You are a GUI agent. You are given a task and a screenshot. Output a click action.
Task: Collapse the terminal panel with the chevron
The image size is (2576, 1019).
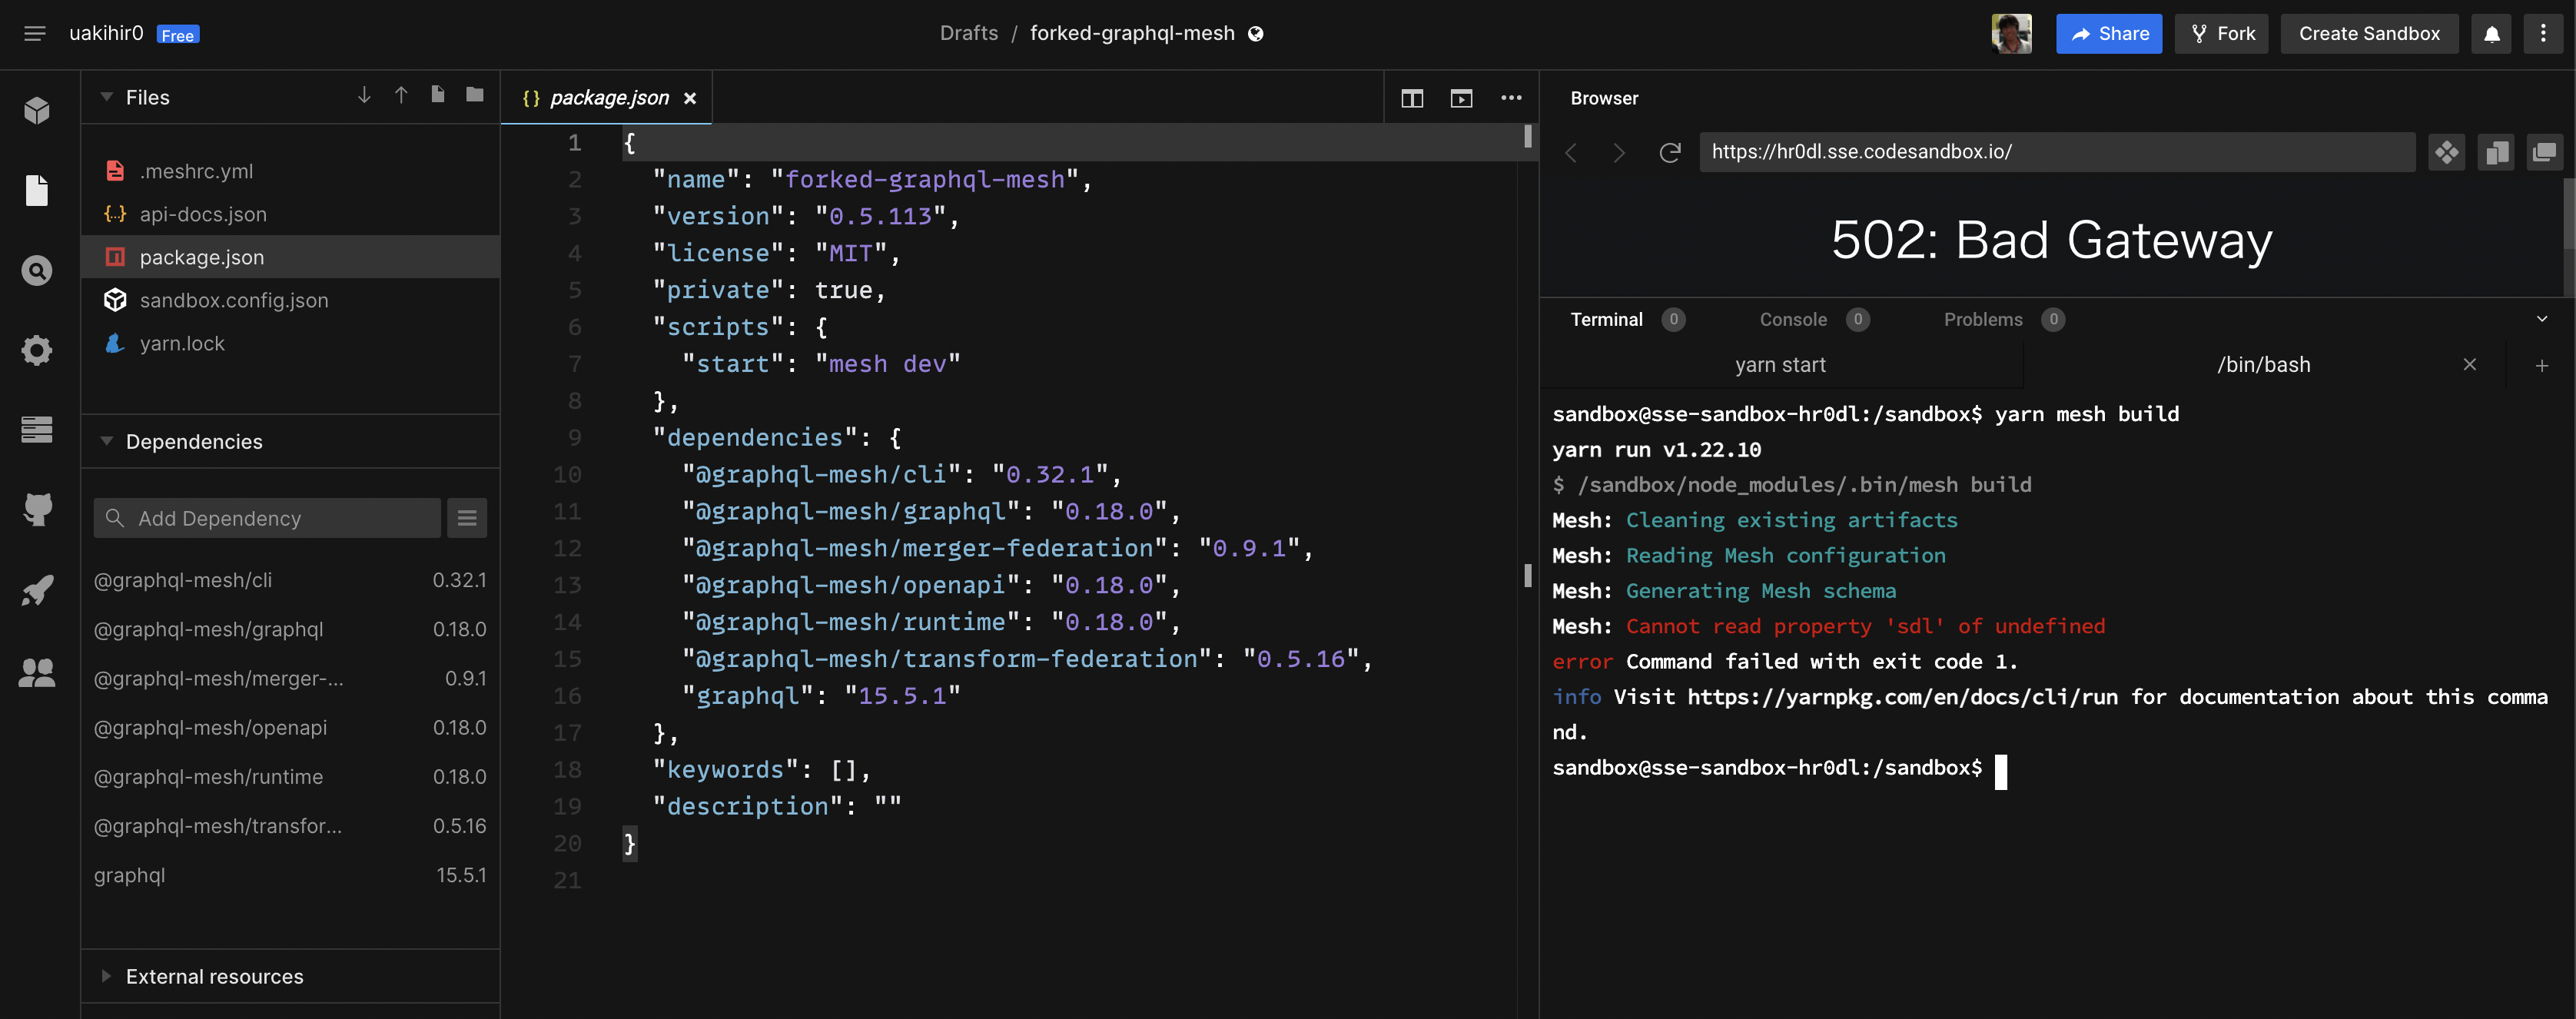tap(2541, 319)
